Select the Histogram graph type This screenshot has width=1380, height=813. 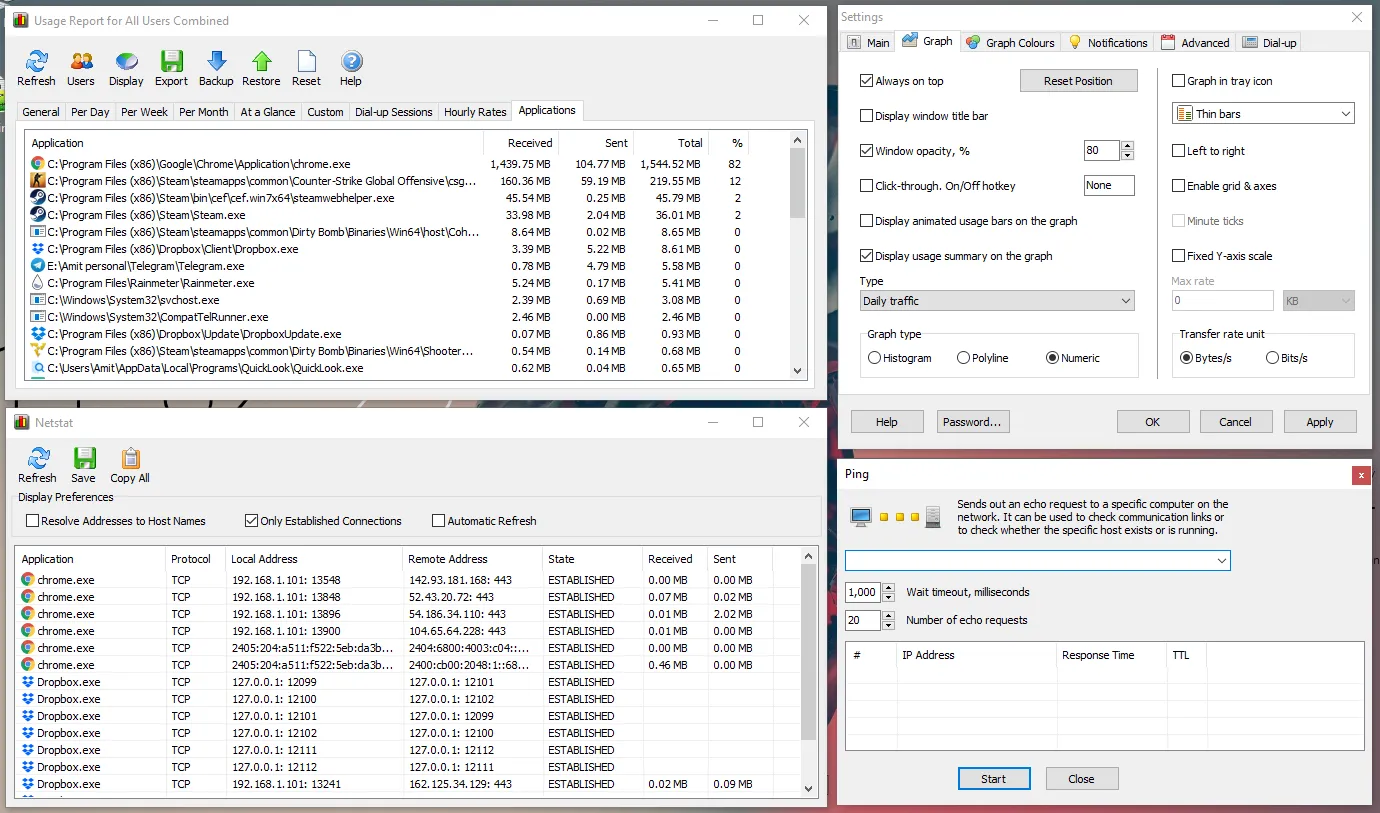click(875, 358)
